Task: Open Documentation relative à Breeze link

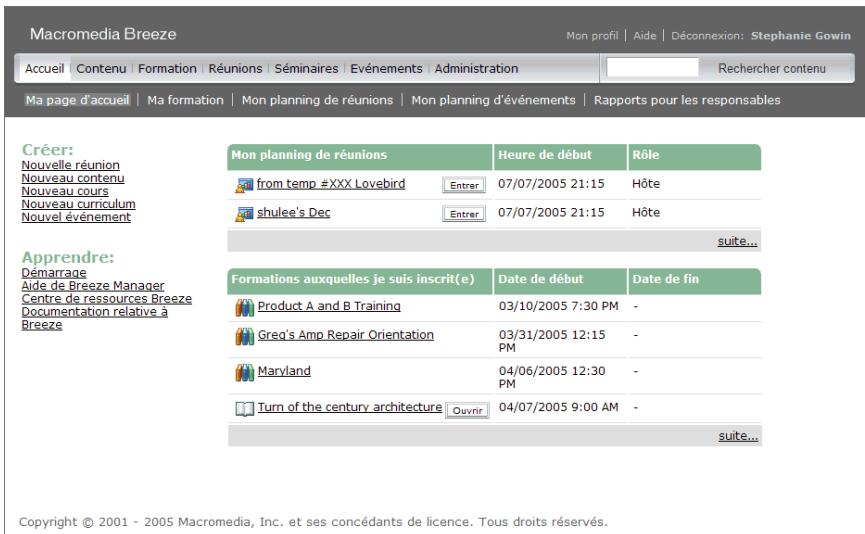Action: 94,318
